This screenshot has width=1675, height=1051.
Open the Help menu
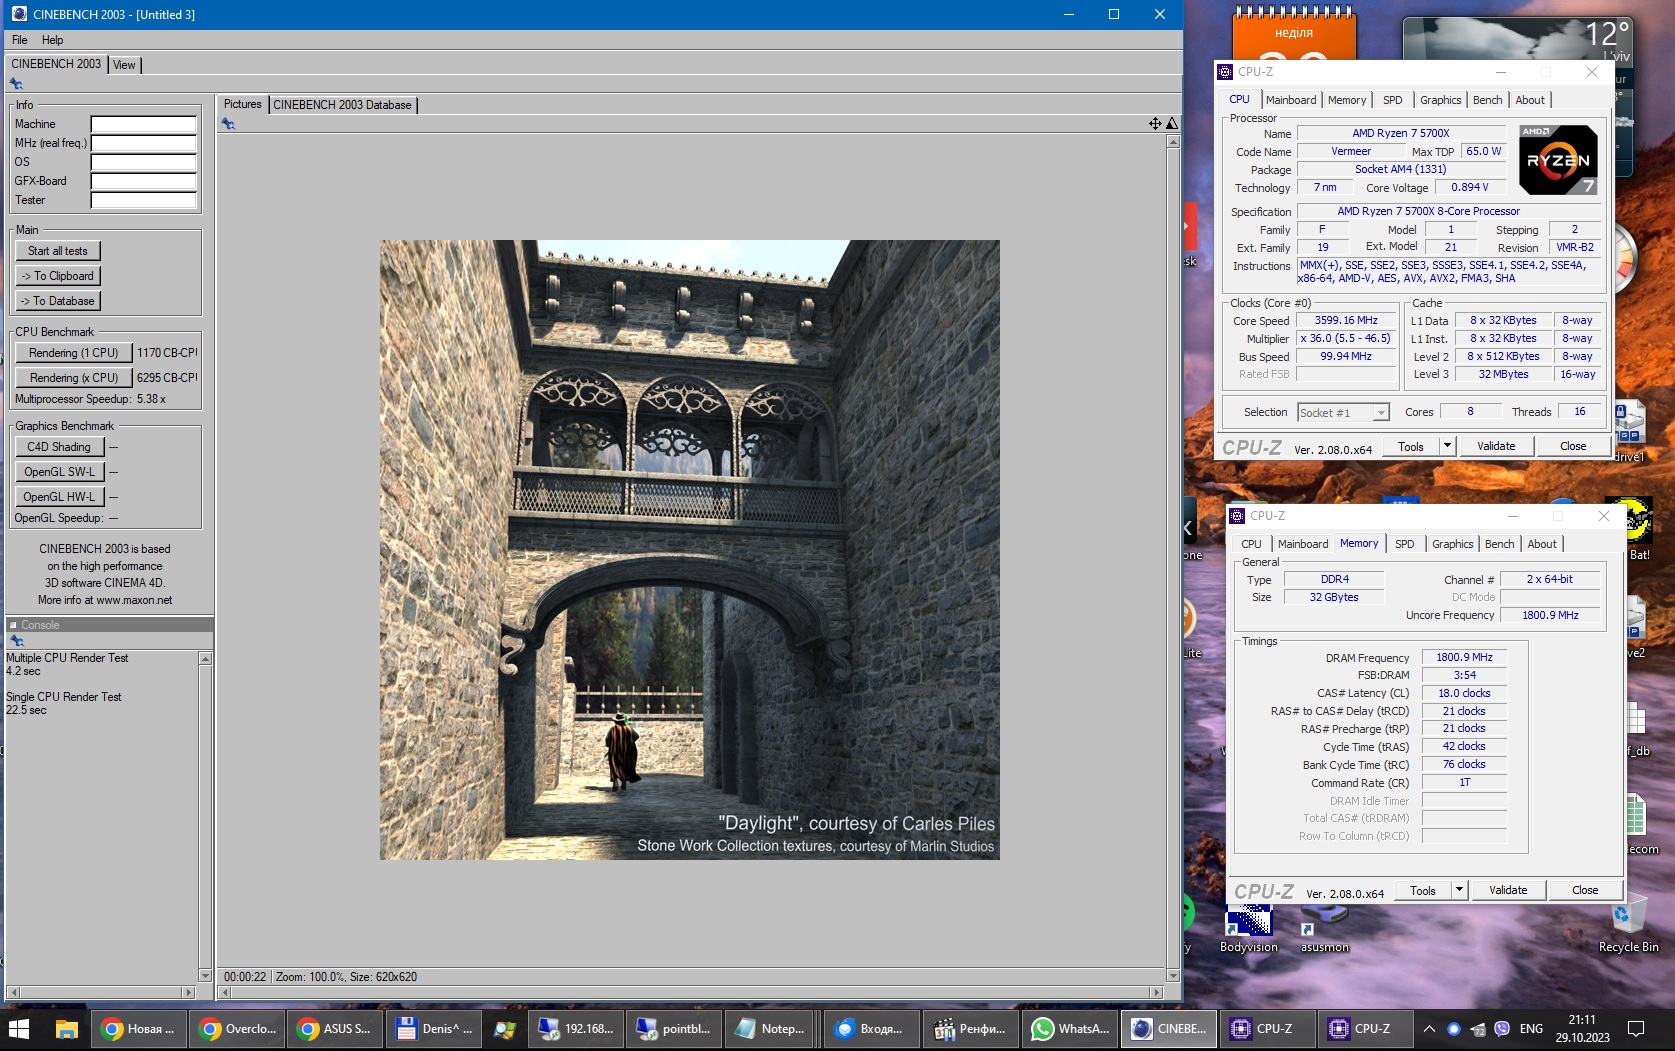[x=52, y=40]
